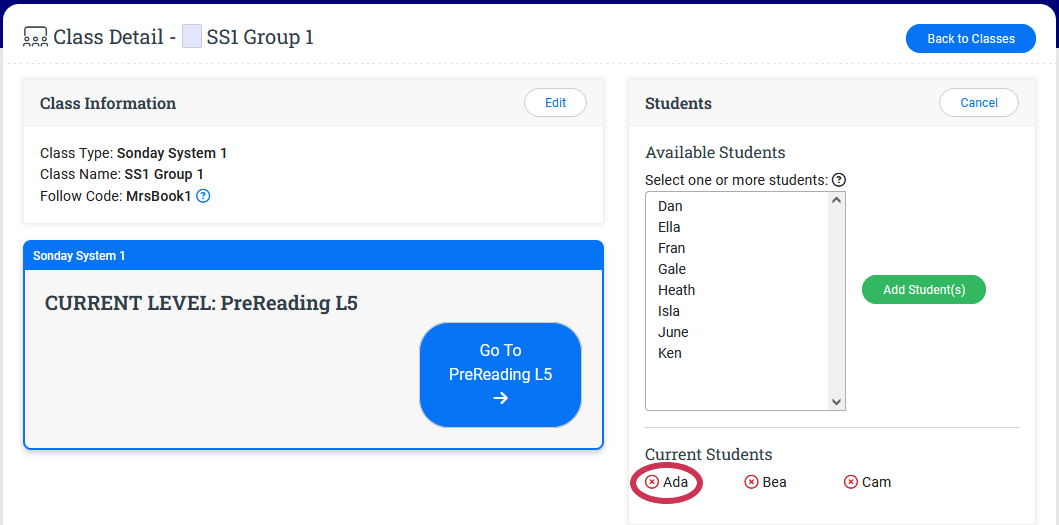Remove Bea from current students
Screen dimensions: 1059x525
(x=752, y=482)
